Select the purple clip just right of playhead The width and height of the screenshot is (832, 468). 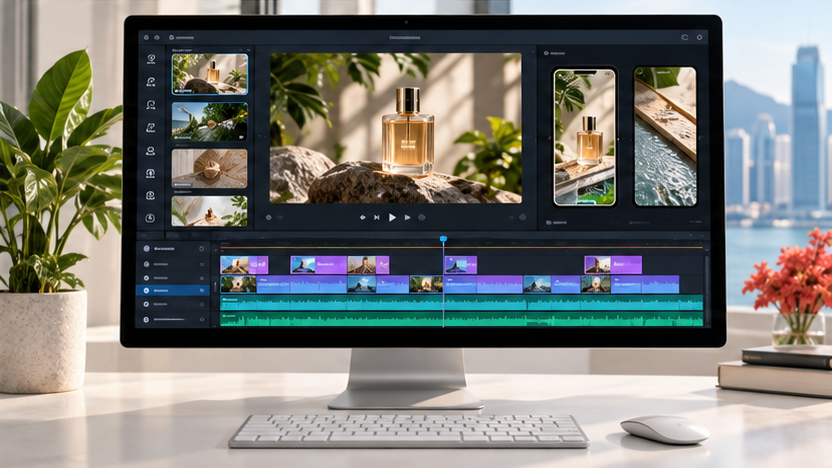pos(461,265)
